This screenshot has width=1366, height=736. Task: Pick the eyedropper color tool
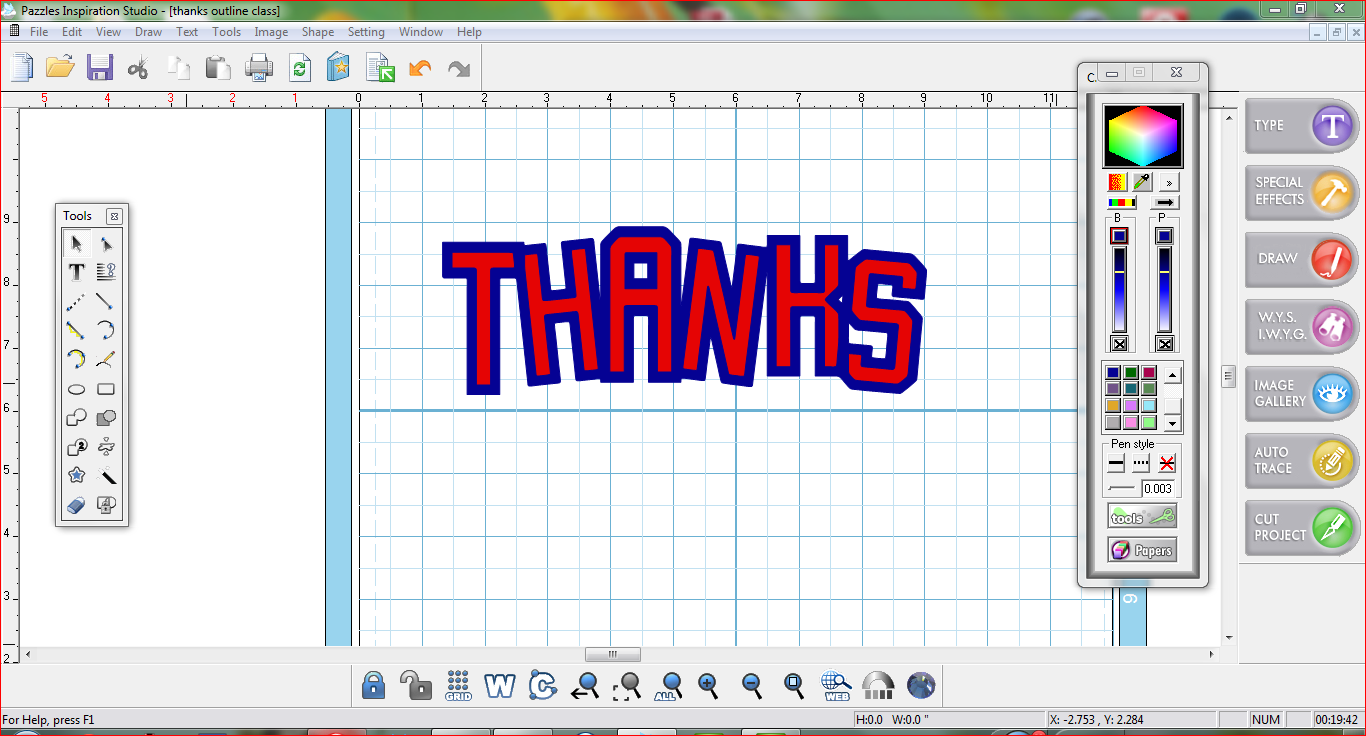point(1142,183)
